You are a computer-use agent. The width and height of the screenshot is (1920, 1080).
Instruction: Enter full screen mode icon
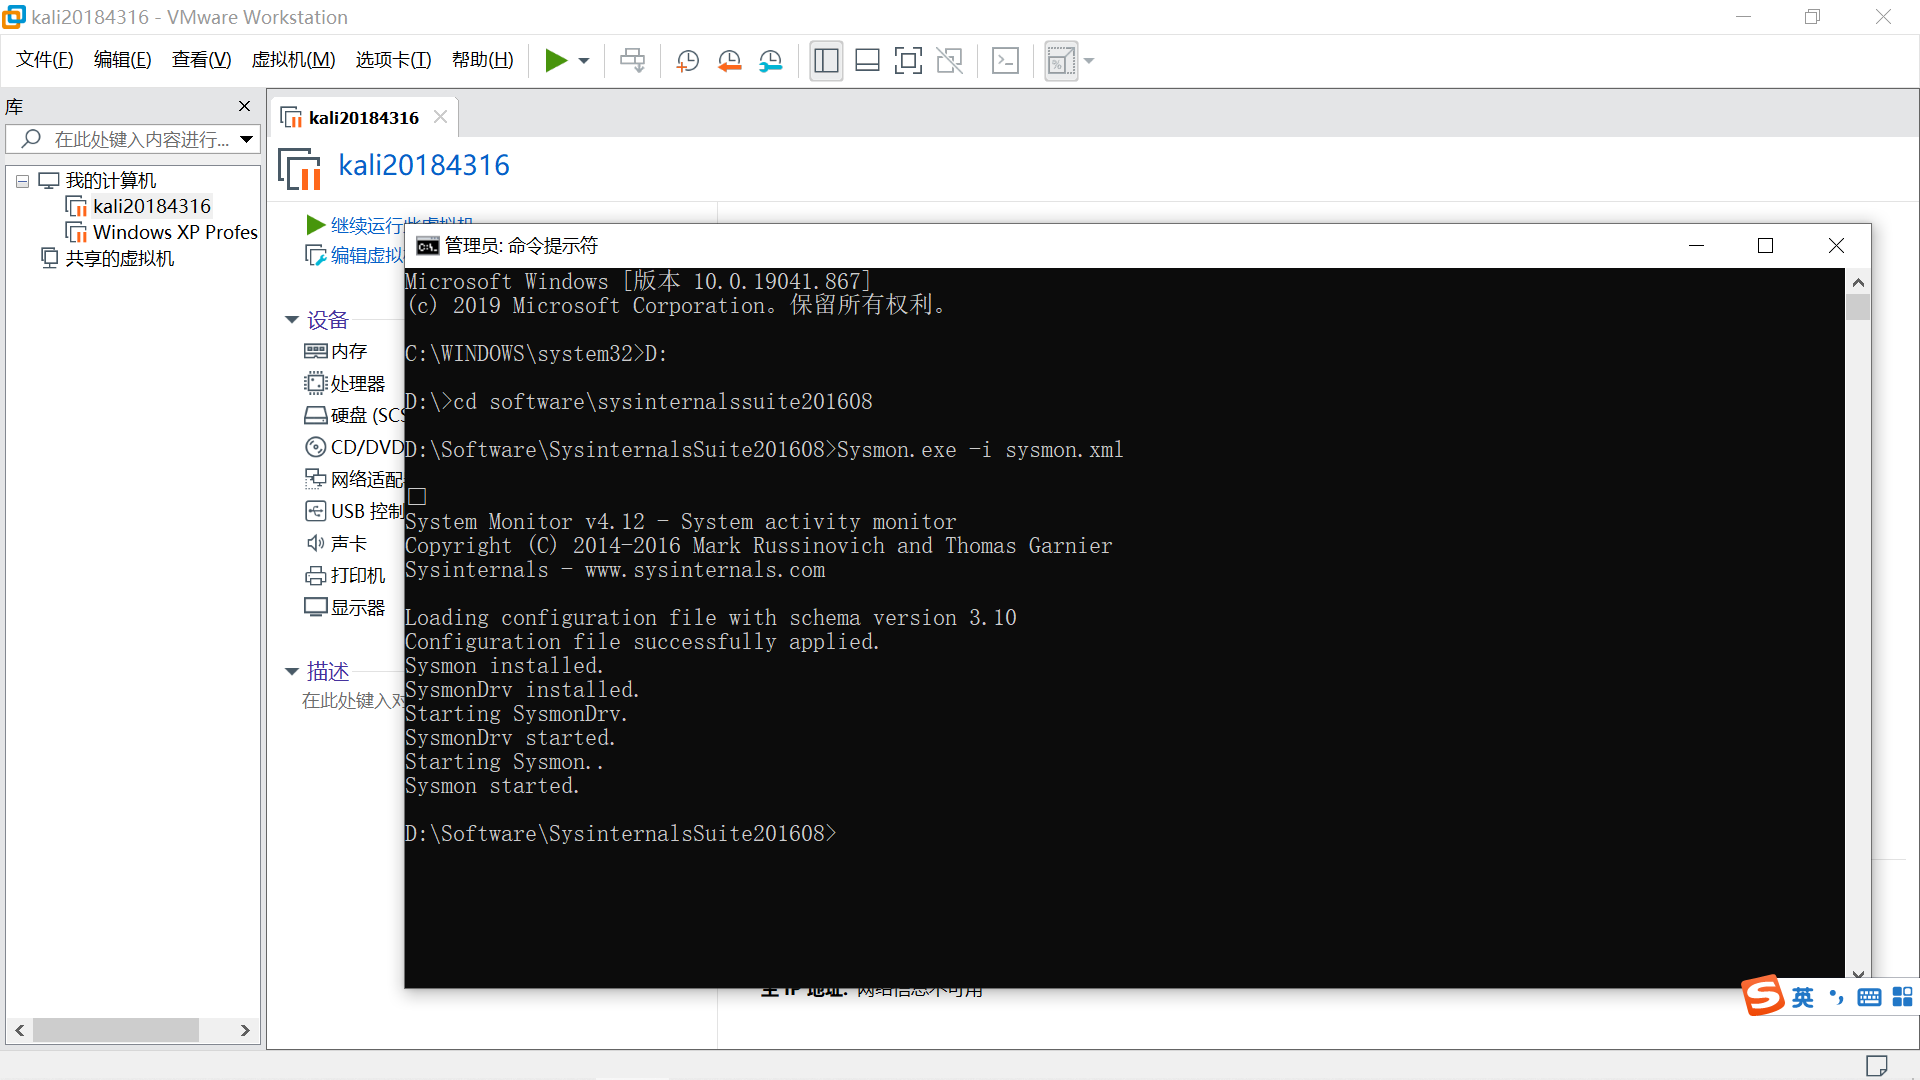pos(908,61)
